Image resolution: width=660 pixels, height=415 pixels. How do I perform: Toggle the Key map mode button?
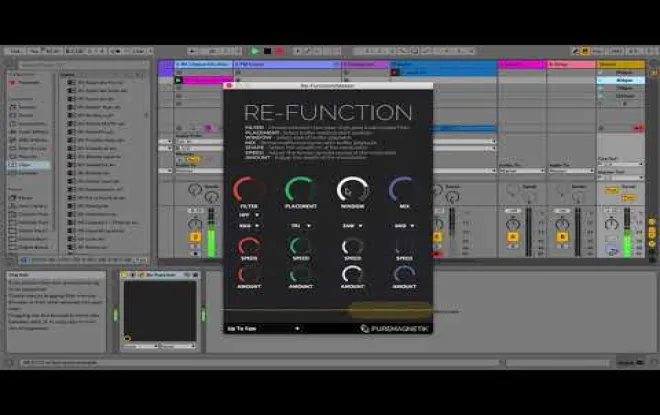pos(597,51)
